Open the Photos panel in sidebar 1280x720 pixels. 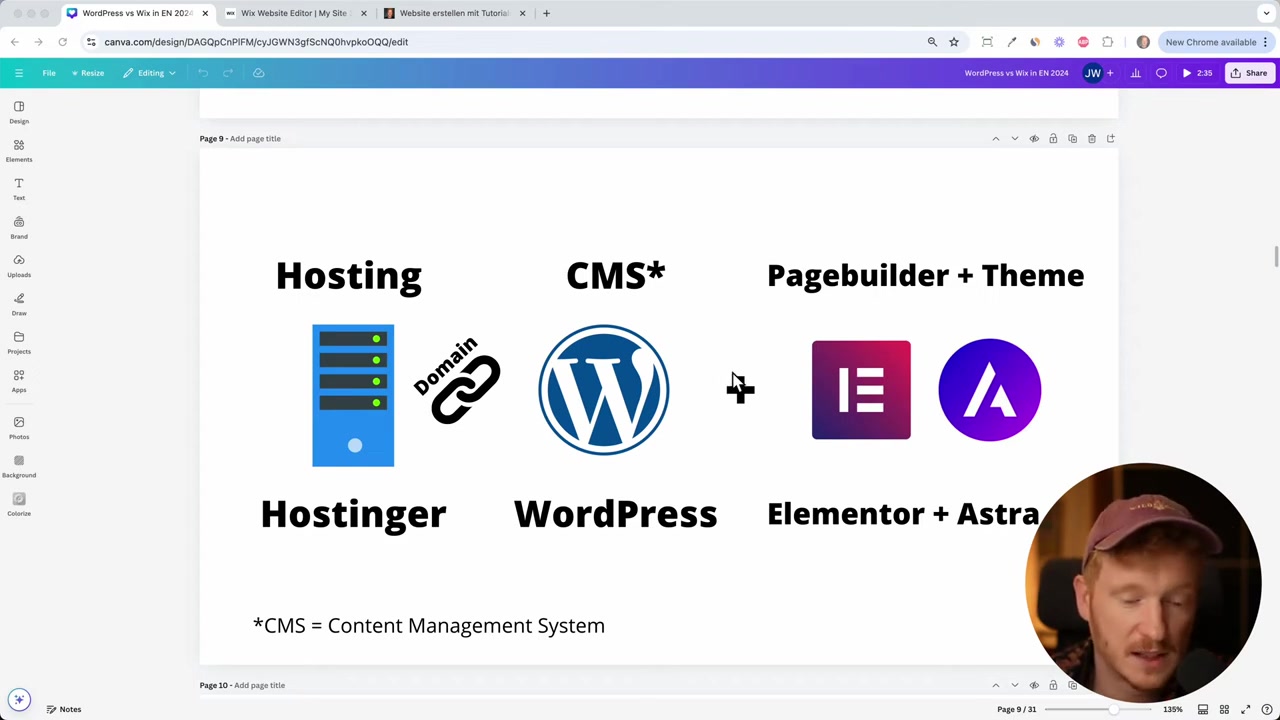click(19, 427)
